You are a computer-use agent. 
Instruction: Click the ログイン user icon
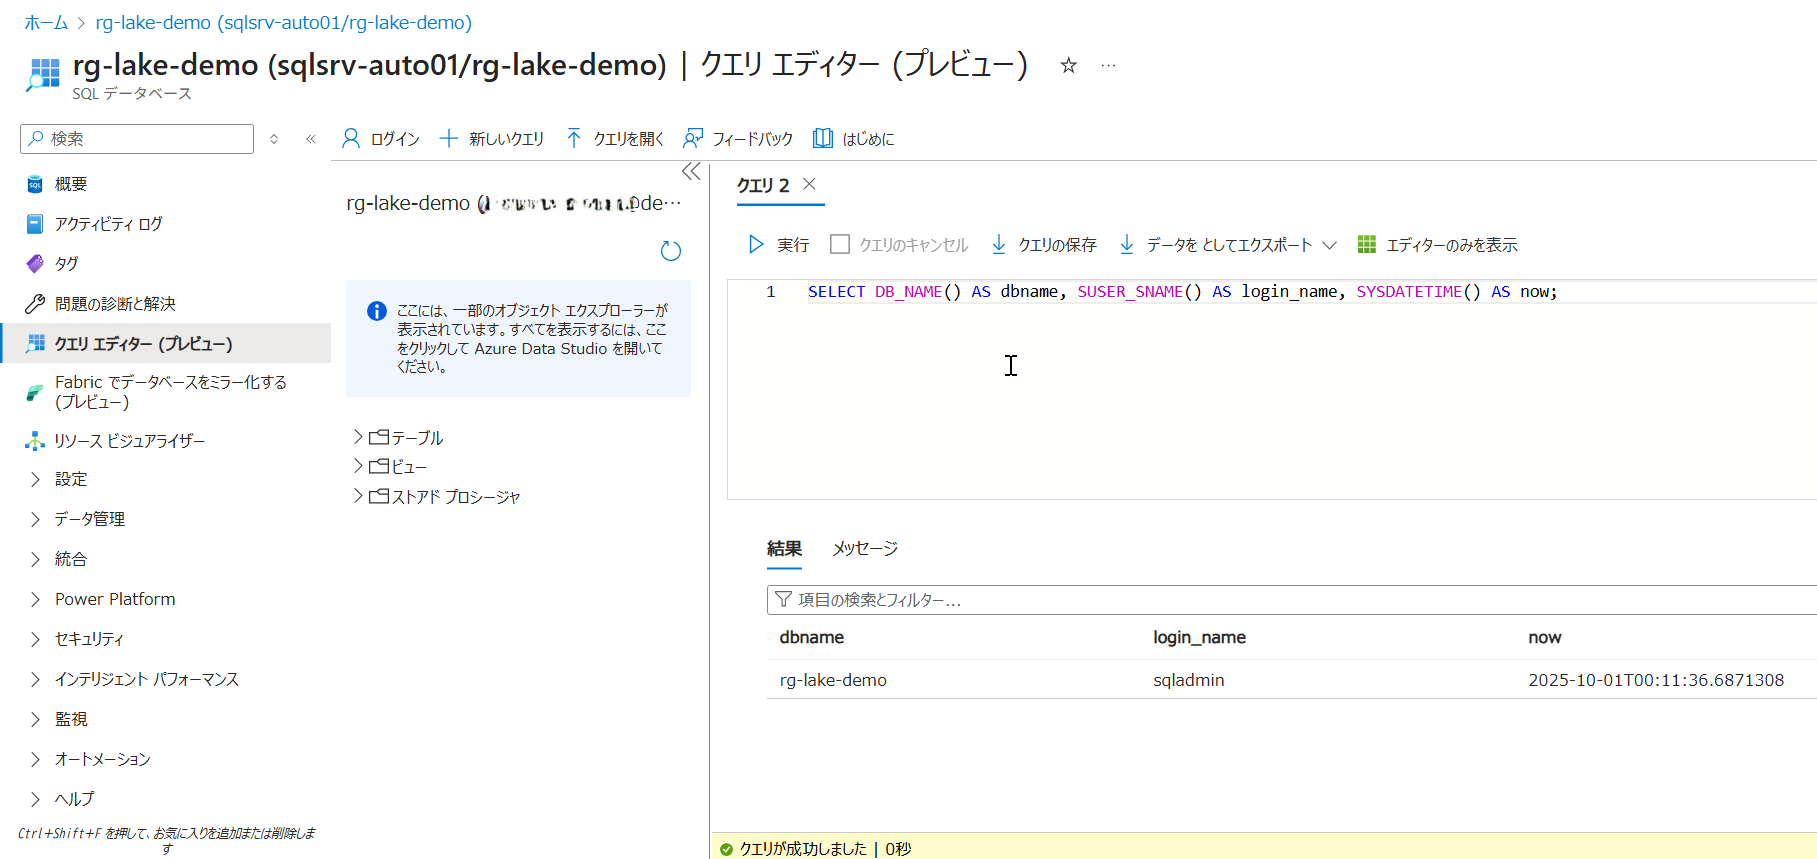[351, 139]
